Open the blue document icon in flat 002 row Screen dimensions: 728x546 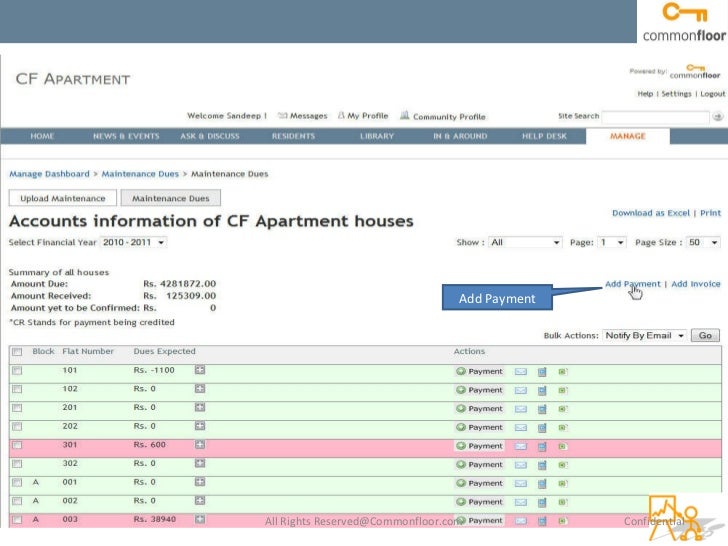pyautogui.click(x=542, y=502)
